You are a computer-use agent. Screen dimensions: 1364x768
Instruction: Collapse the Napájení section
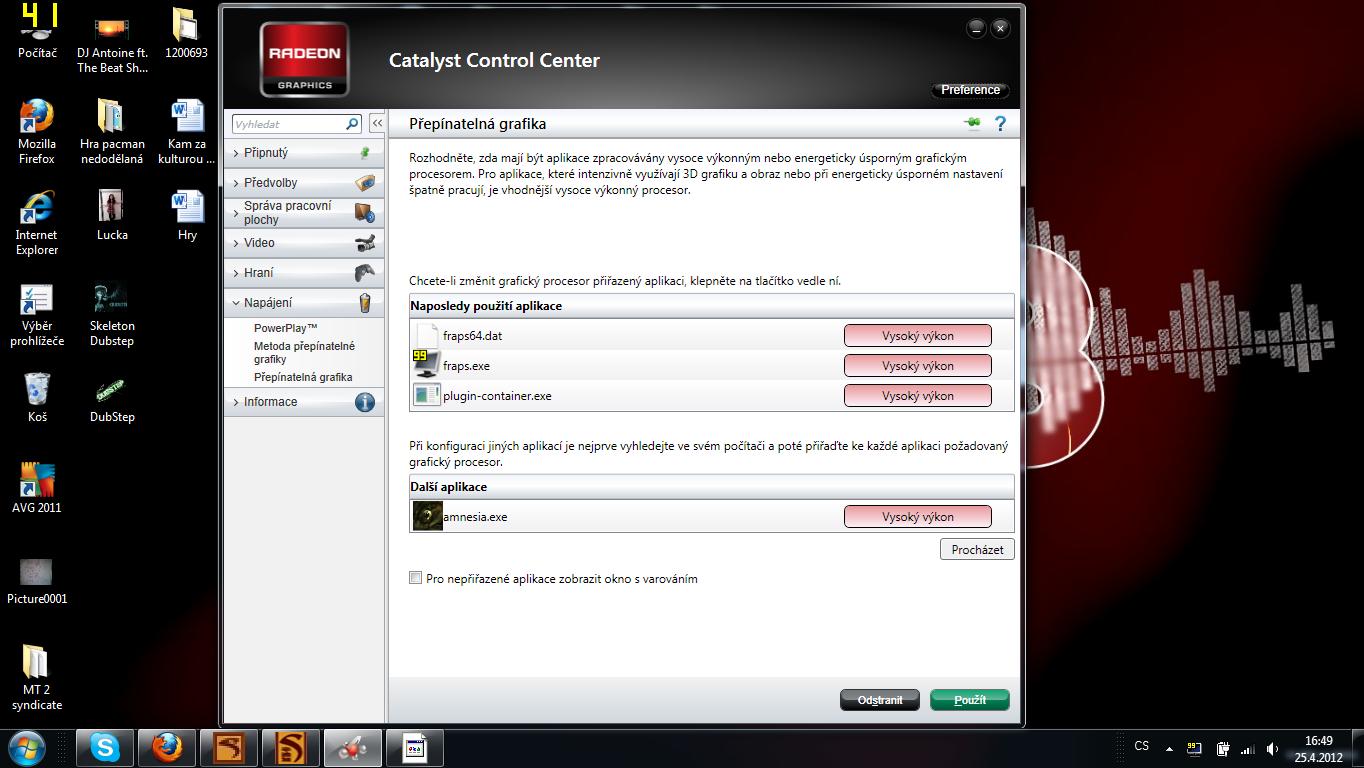[x=268, y=303]
